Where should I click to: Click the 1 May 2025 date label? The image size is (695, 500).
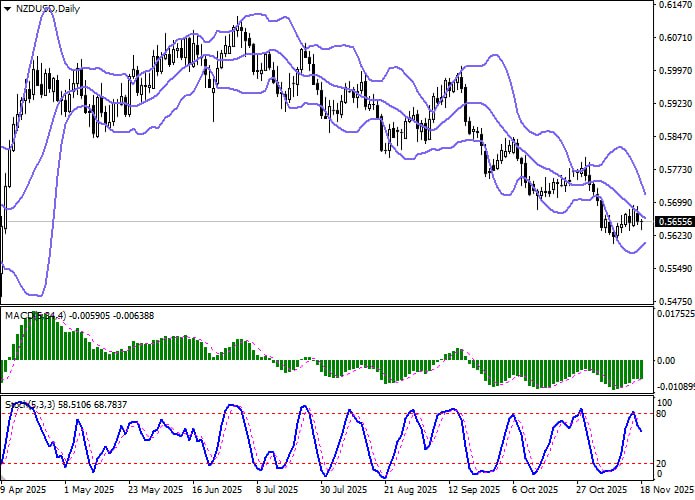(86, 491)
